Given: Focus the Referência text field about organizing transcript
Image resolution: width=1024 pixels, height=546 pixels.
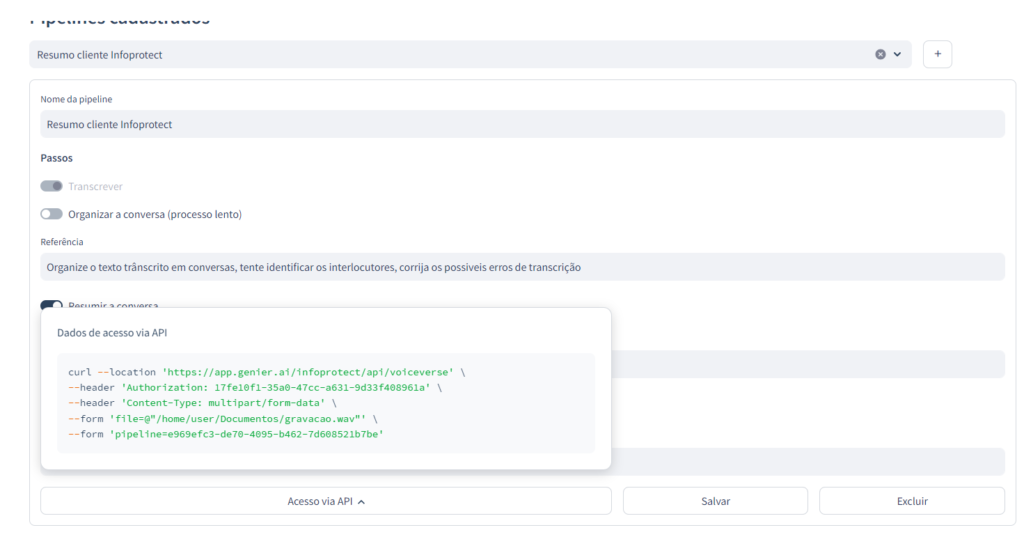Looking at the screenshot, I should 522,267.
